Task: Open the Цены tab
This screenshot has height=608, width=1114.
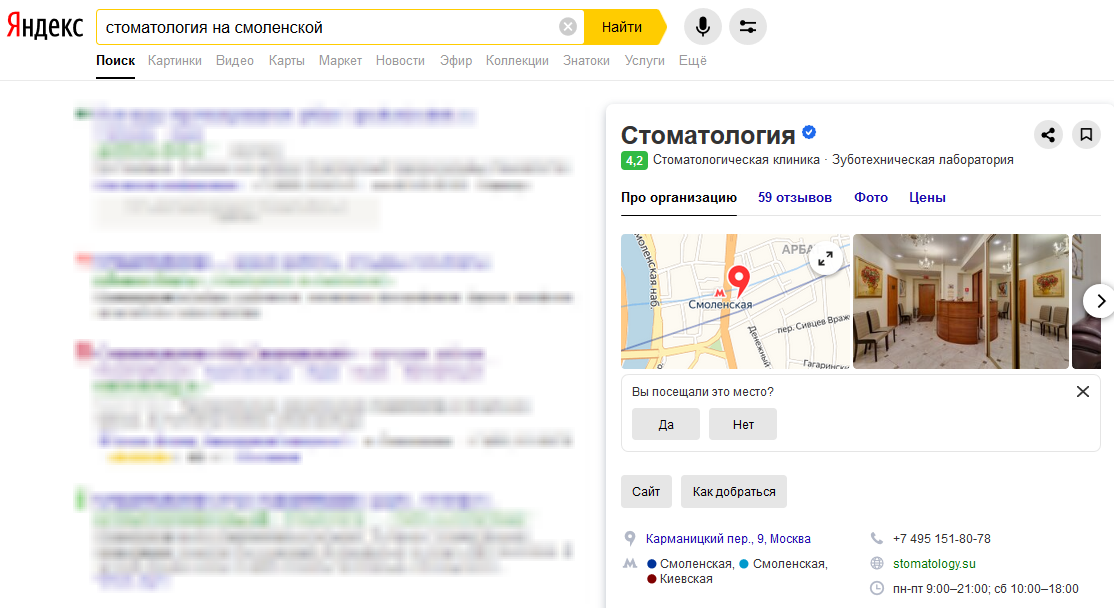Action: [927, 197]
